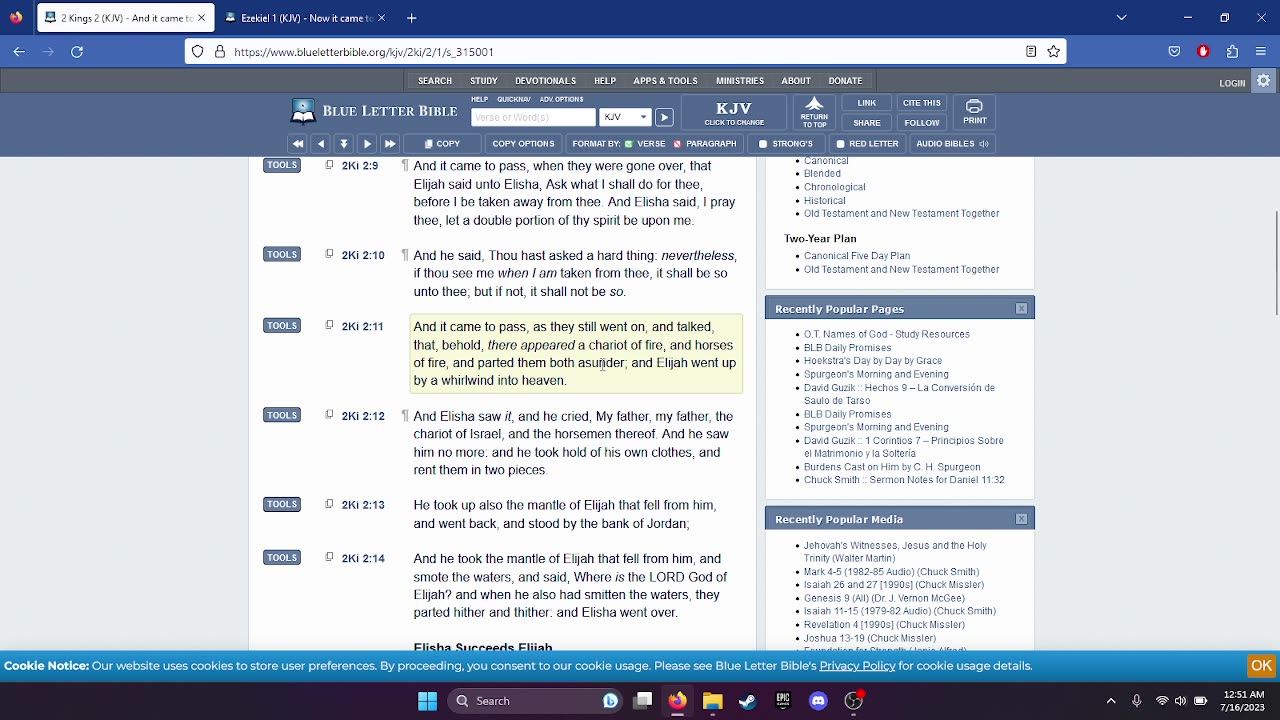Click the Link button
1280x720 pixels.
point(867,103)
